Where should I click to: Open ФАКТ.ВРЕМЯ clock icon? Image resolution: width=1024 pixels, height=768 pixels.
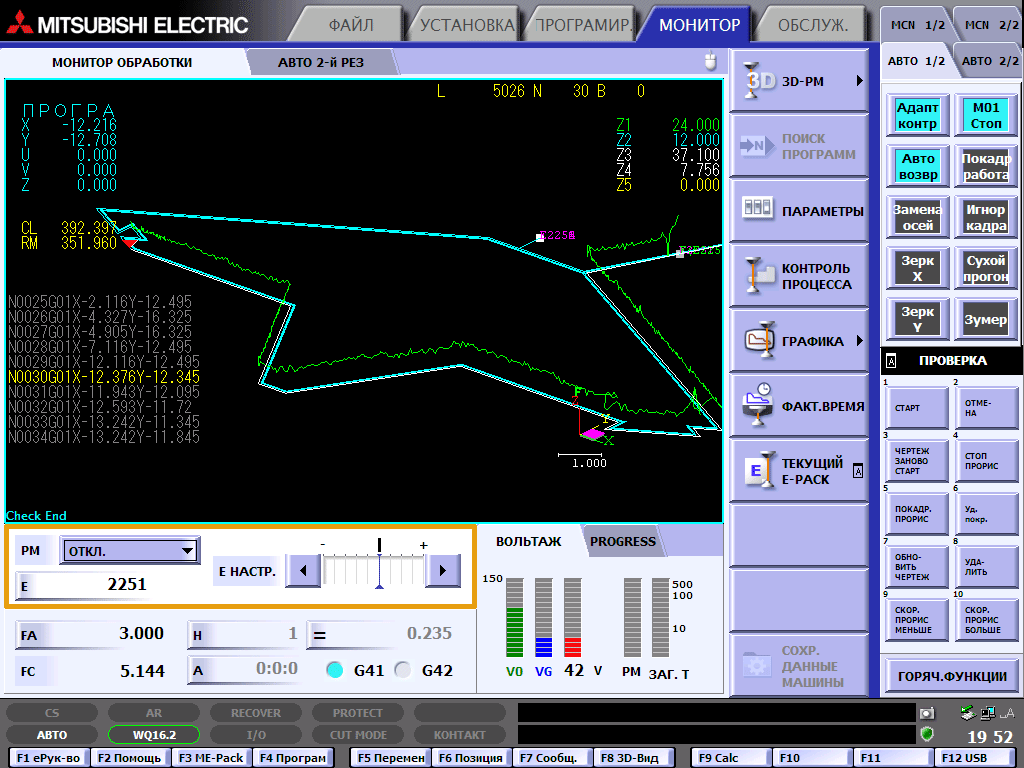pos(757,406)
